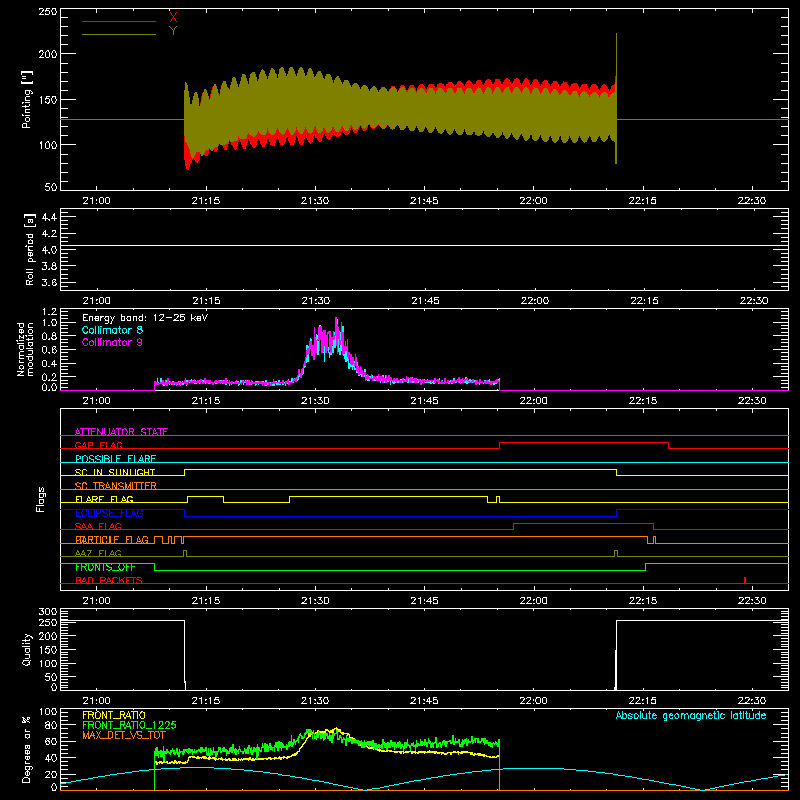Click the 'Normalized modulation' axis title
The height and width of the screenshot is (800, 800).
[25, 349]
